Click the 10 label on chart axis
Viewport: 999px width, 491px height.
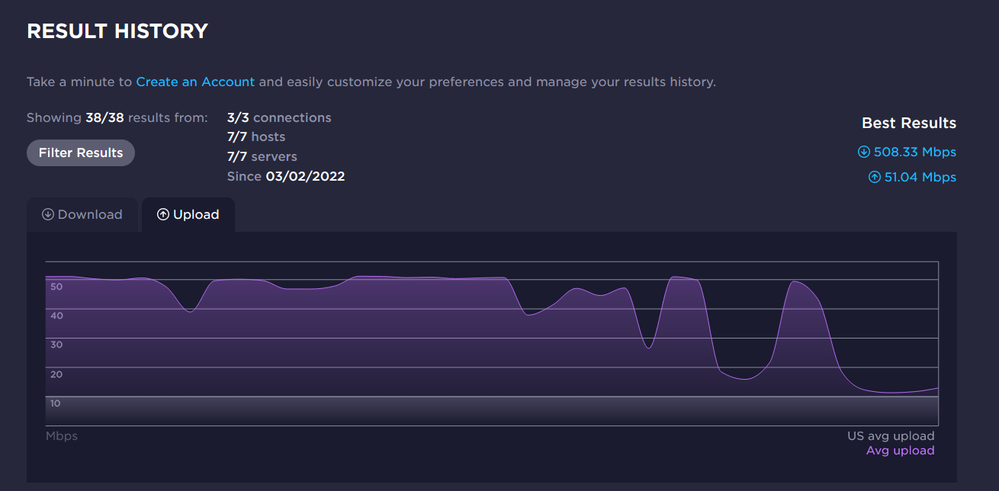(x=56, y=403)
